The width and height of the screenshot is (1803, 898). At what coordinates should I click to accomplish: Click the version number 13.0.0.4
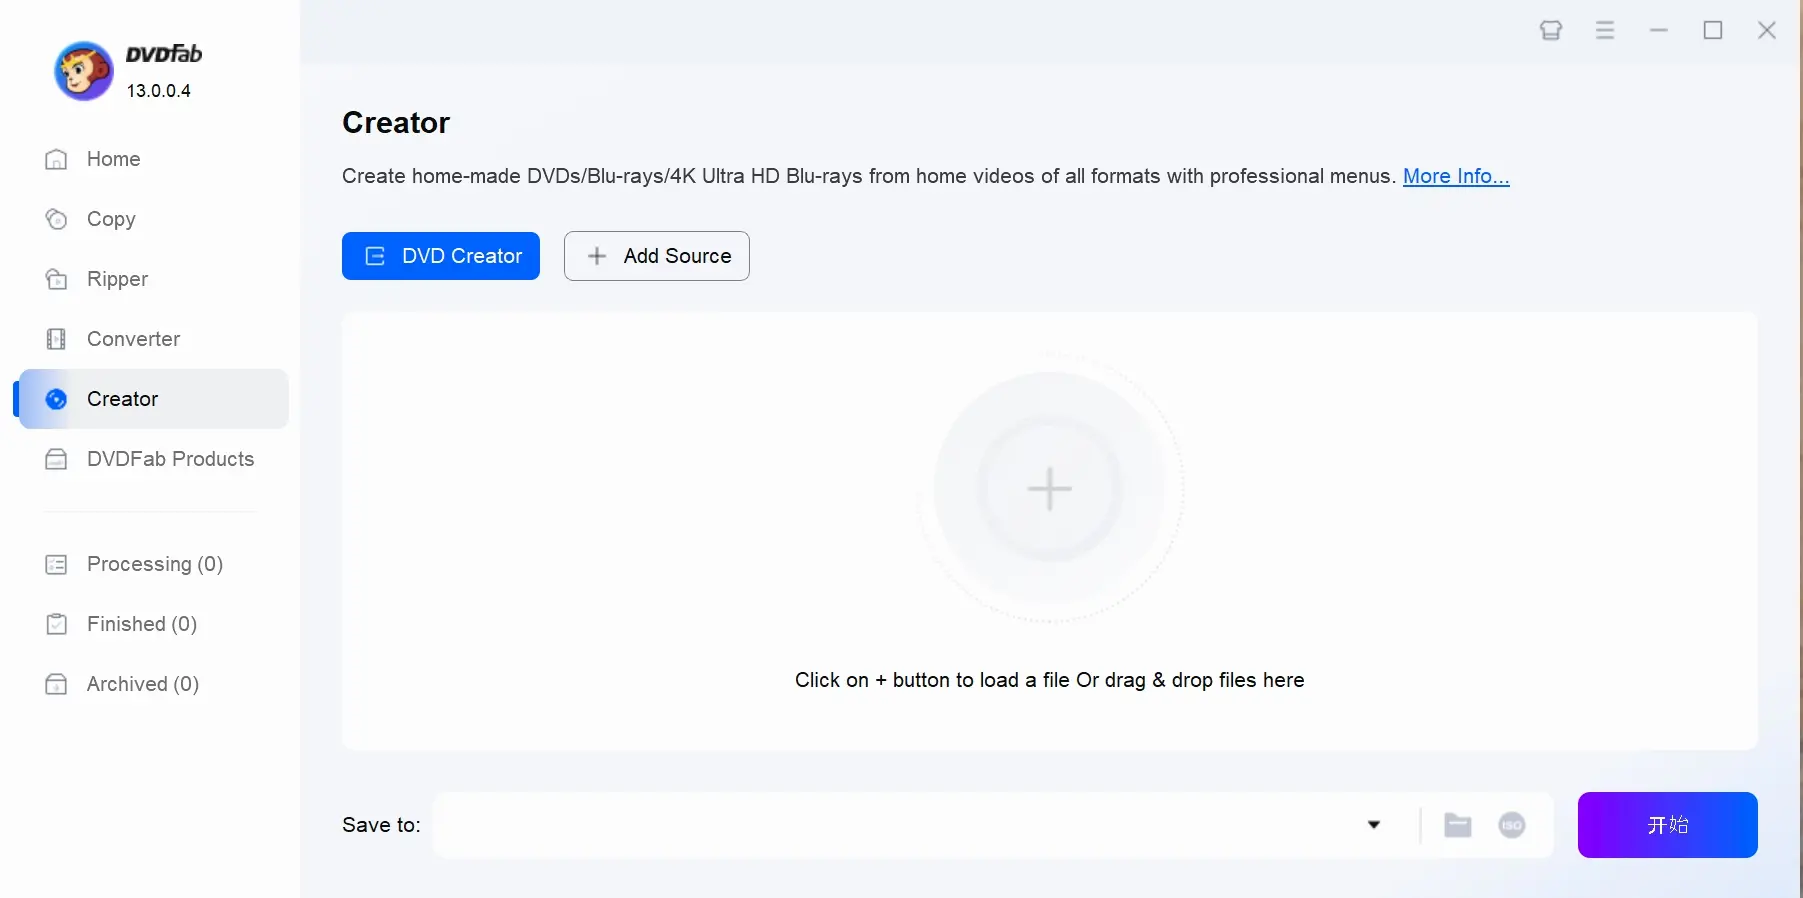tap(159, 90)
